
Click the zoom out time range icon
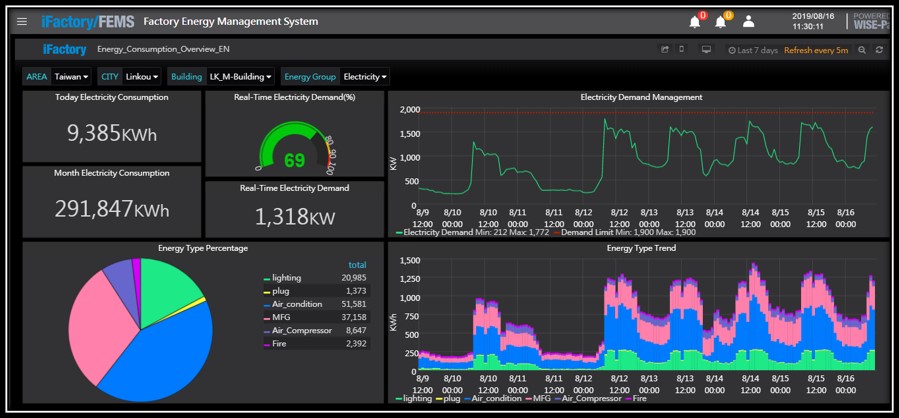862,50
